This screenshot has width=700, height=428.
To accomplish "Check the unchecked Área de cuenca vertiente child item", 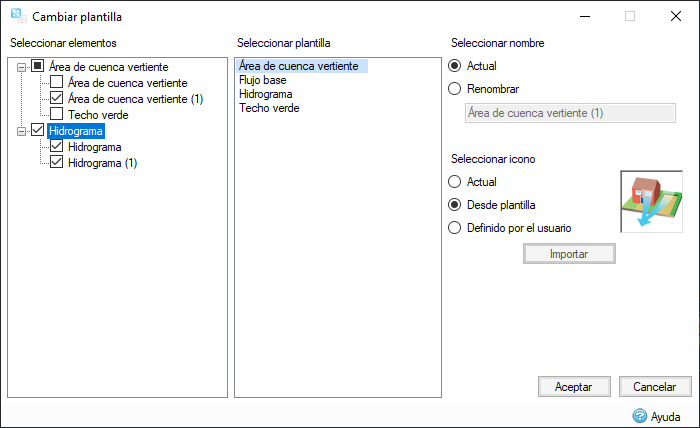I will [56, 82].
